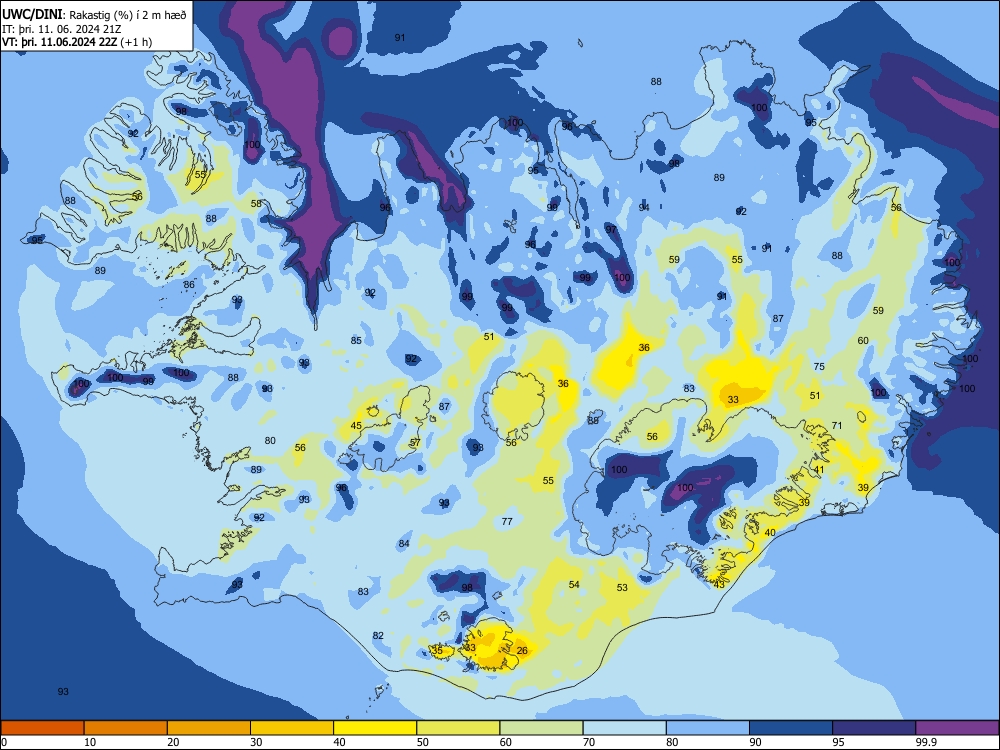Click the 'IT: þri. 11. 06. 2024 21Z' line
This screenshot has height=750, width=1000.
pos(62,29)
